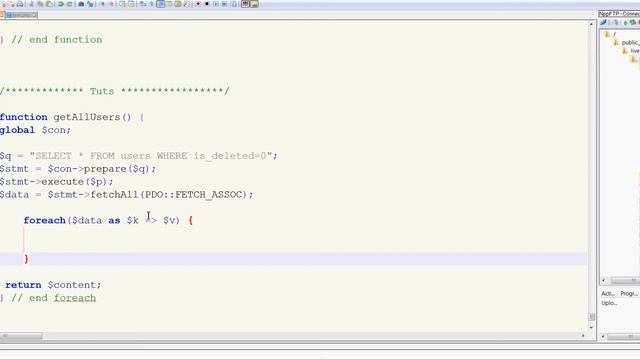Click the "global $con;" line
640x360 pixels.
[x=36, y=130]
